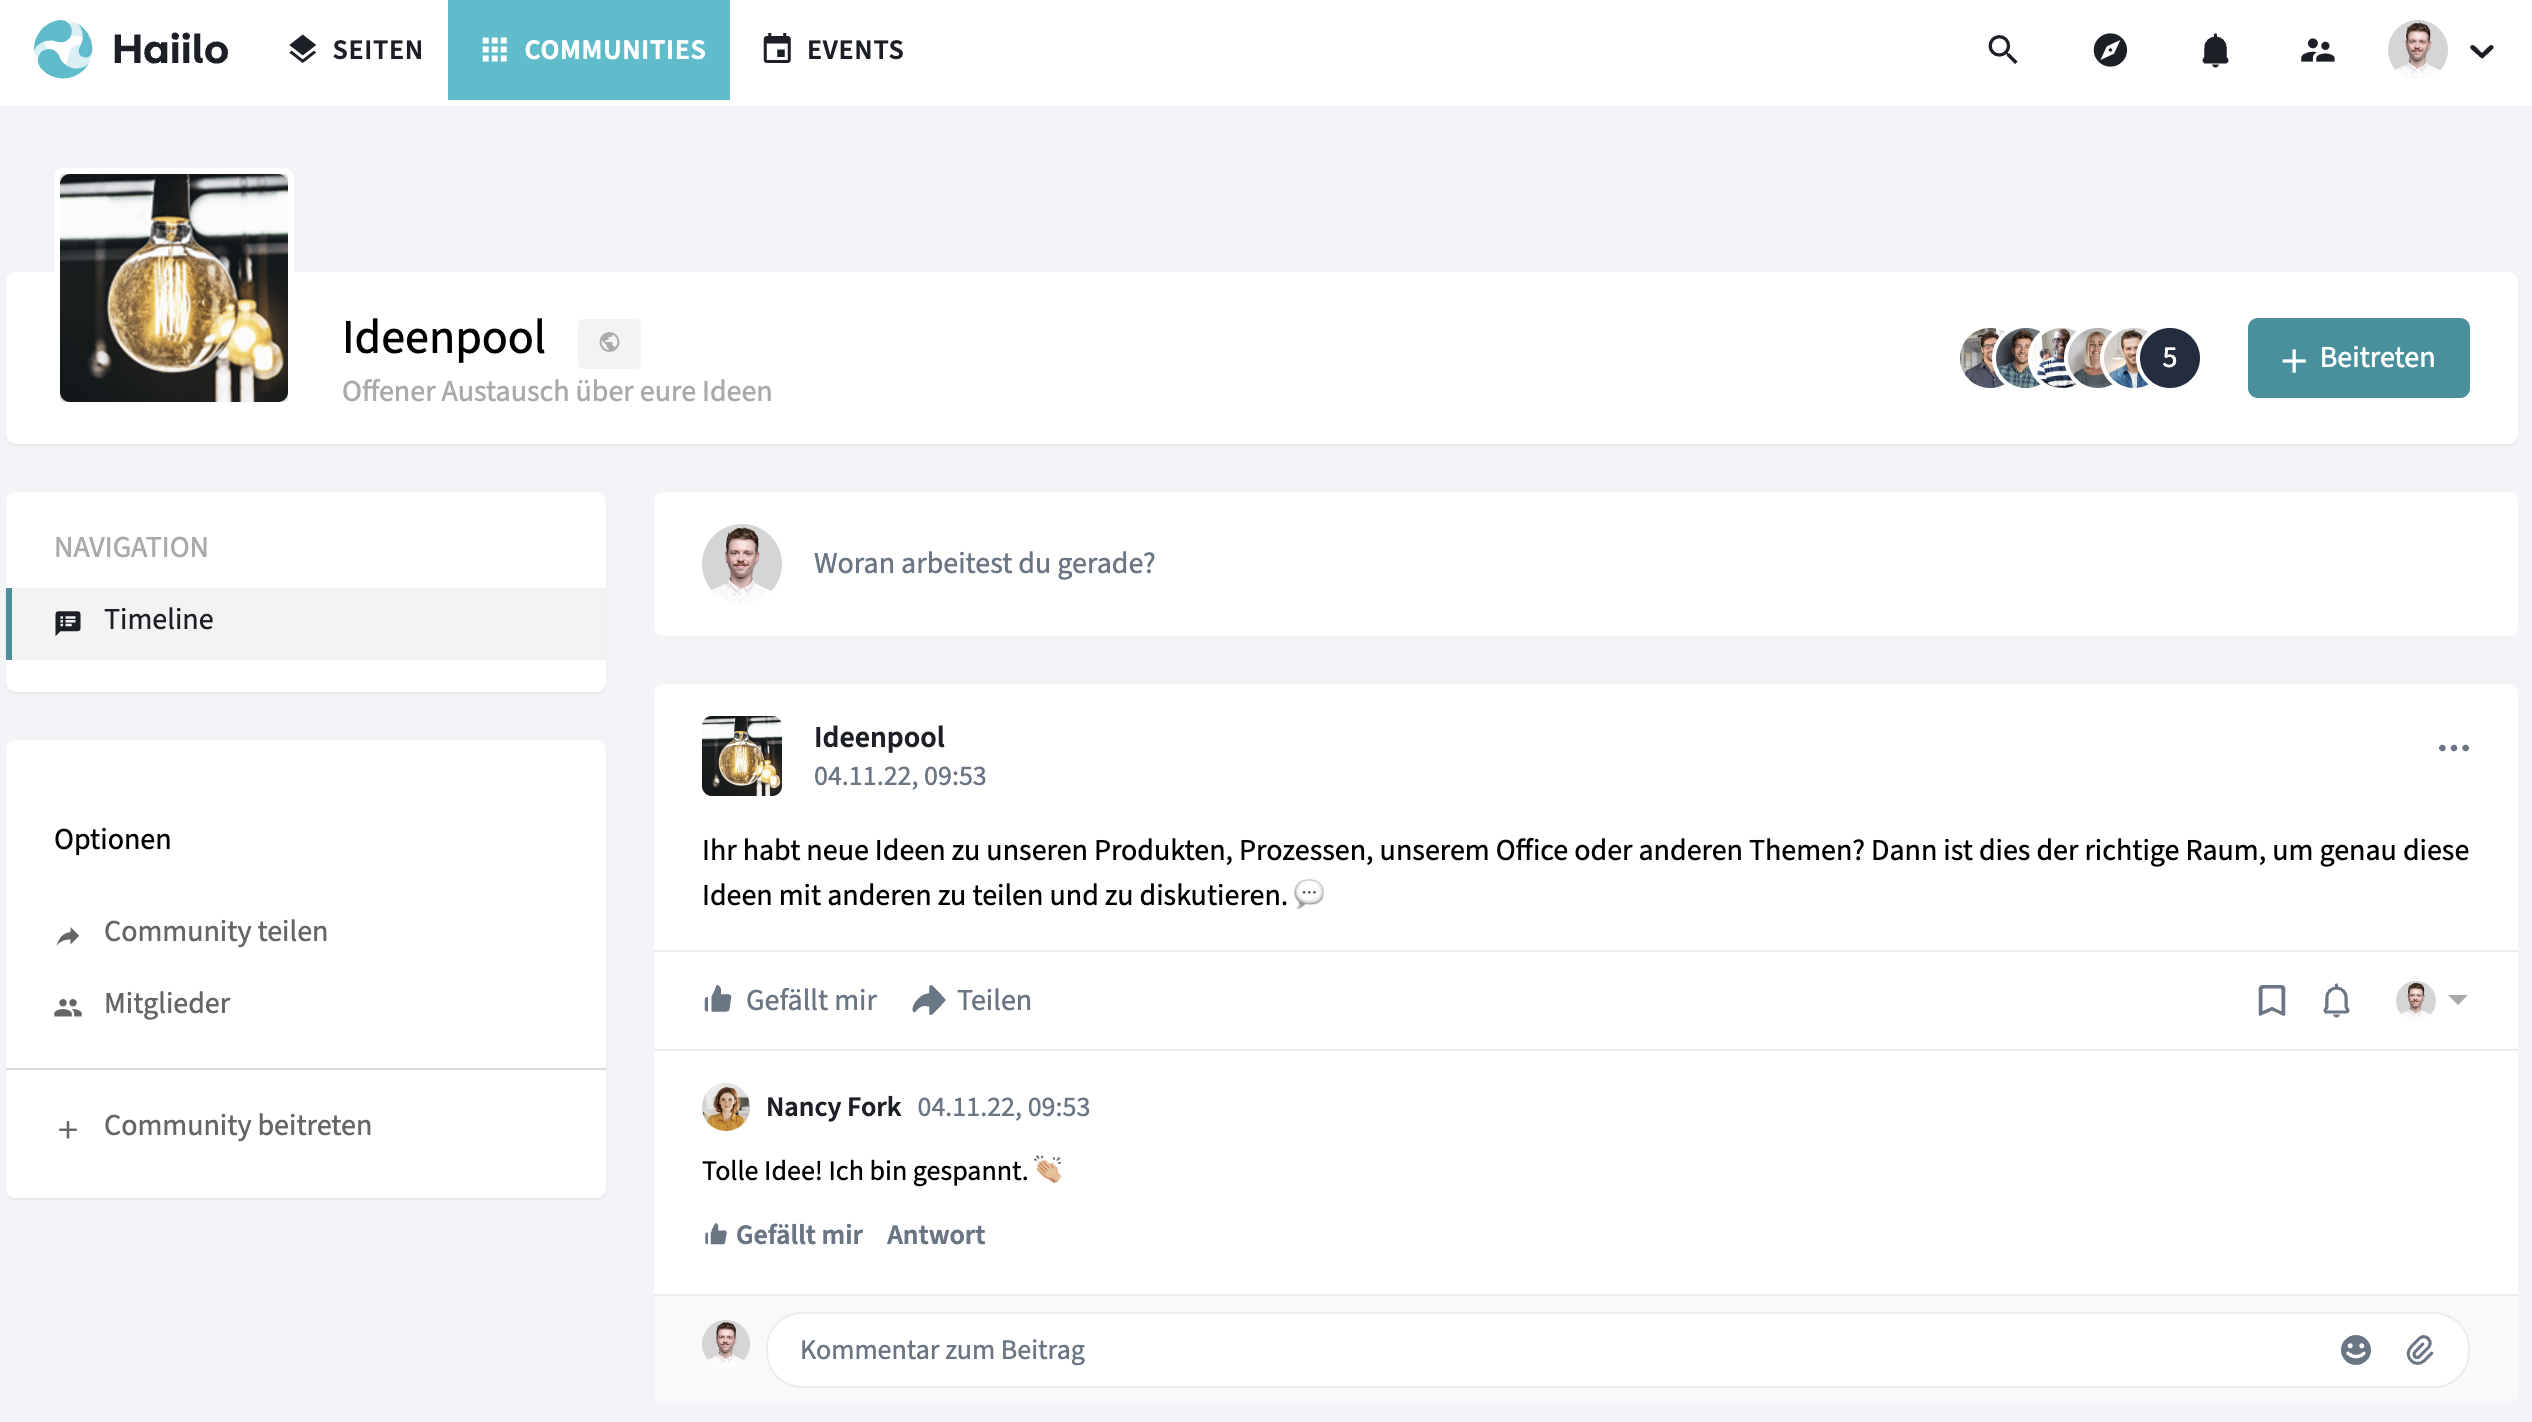Open the search magnifier icon

point(2002,50)
